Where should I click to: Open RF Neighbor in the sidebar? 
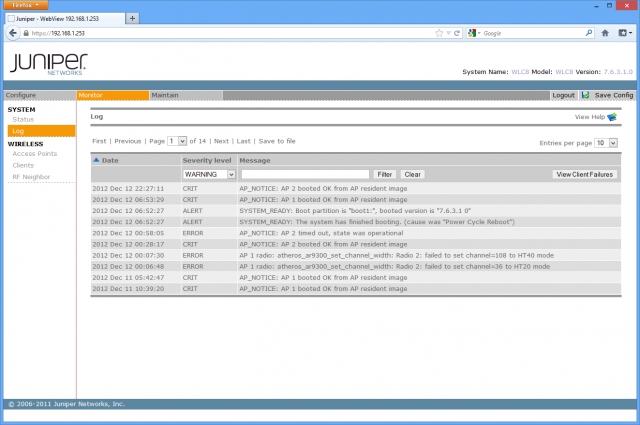(x=31, y=177)
